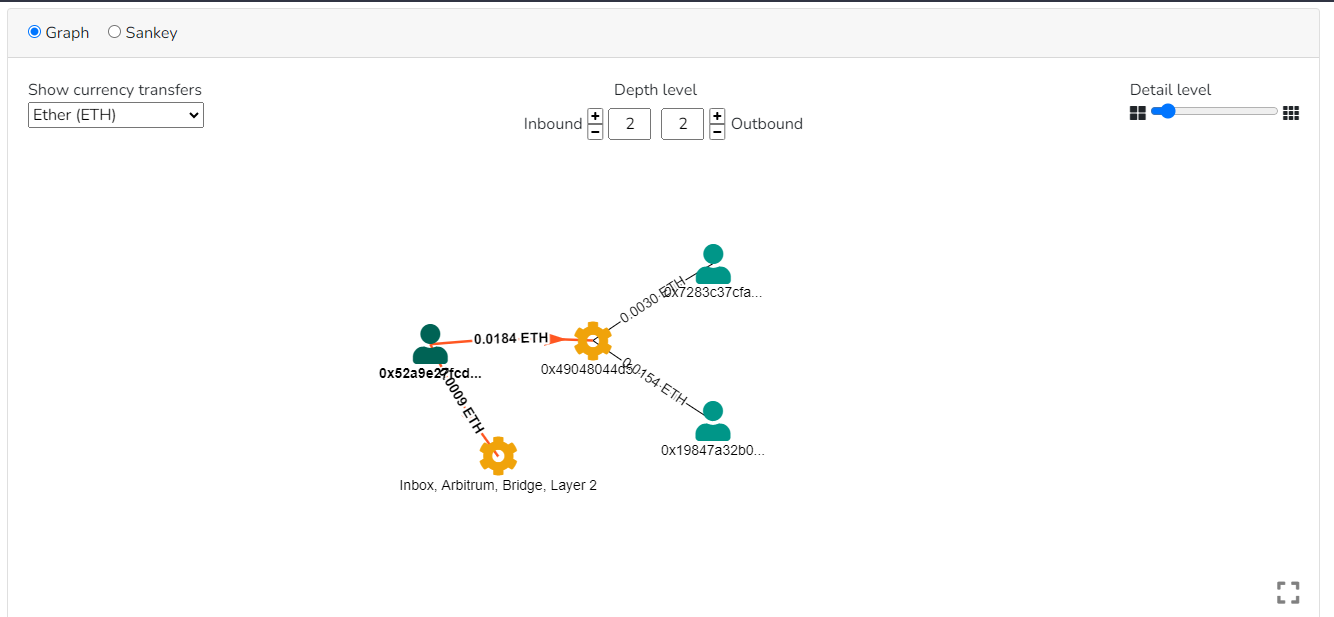Click the 0.0184 ETH transfer label

[x=511, y=338]
